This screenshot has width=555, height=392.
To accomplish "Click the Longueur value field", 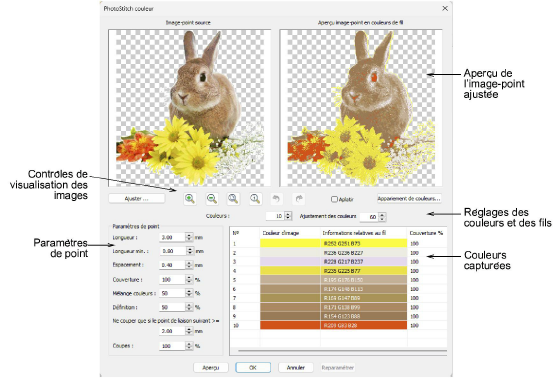I will 172,237.
